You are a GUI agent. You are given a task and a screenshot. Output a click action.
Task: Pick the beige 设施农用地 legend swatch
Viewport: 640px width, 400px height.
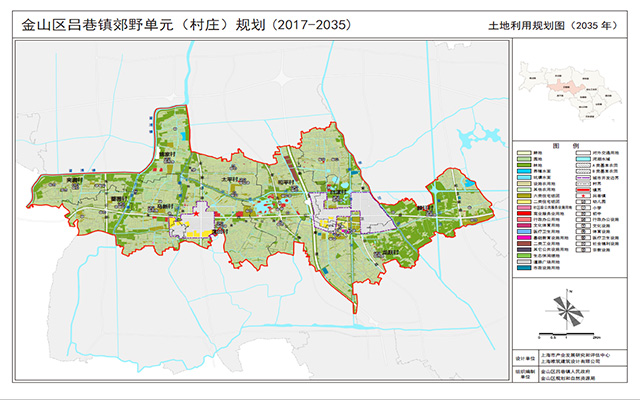click(524, 183)
